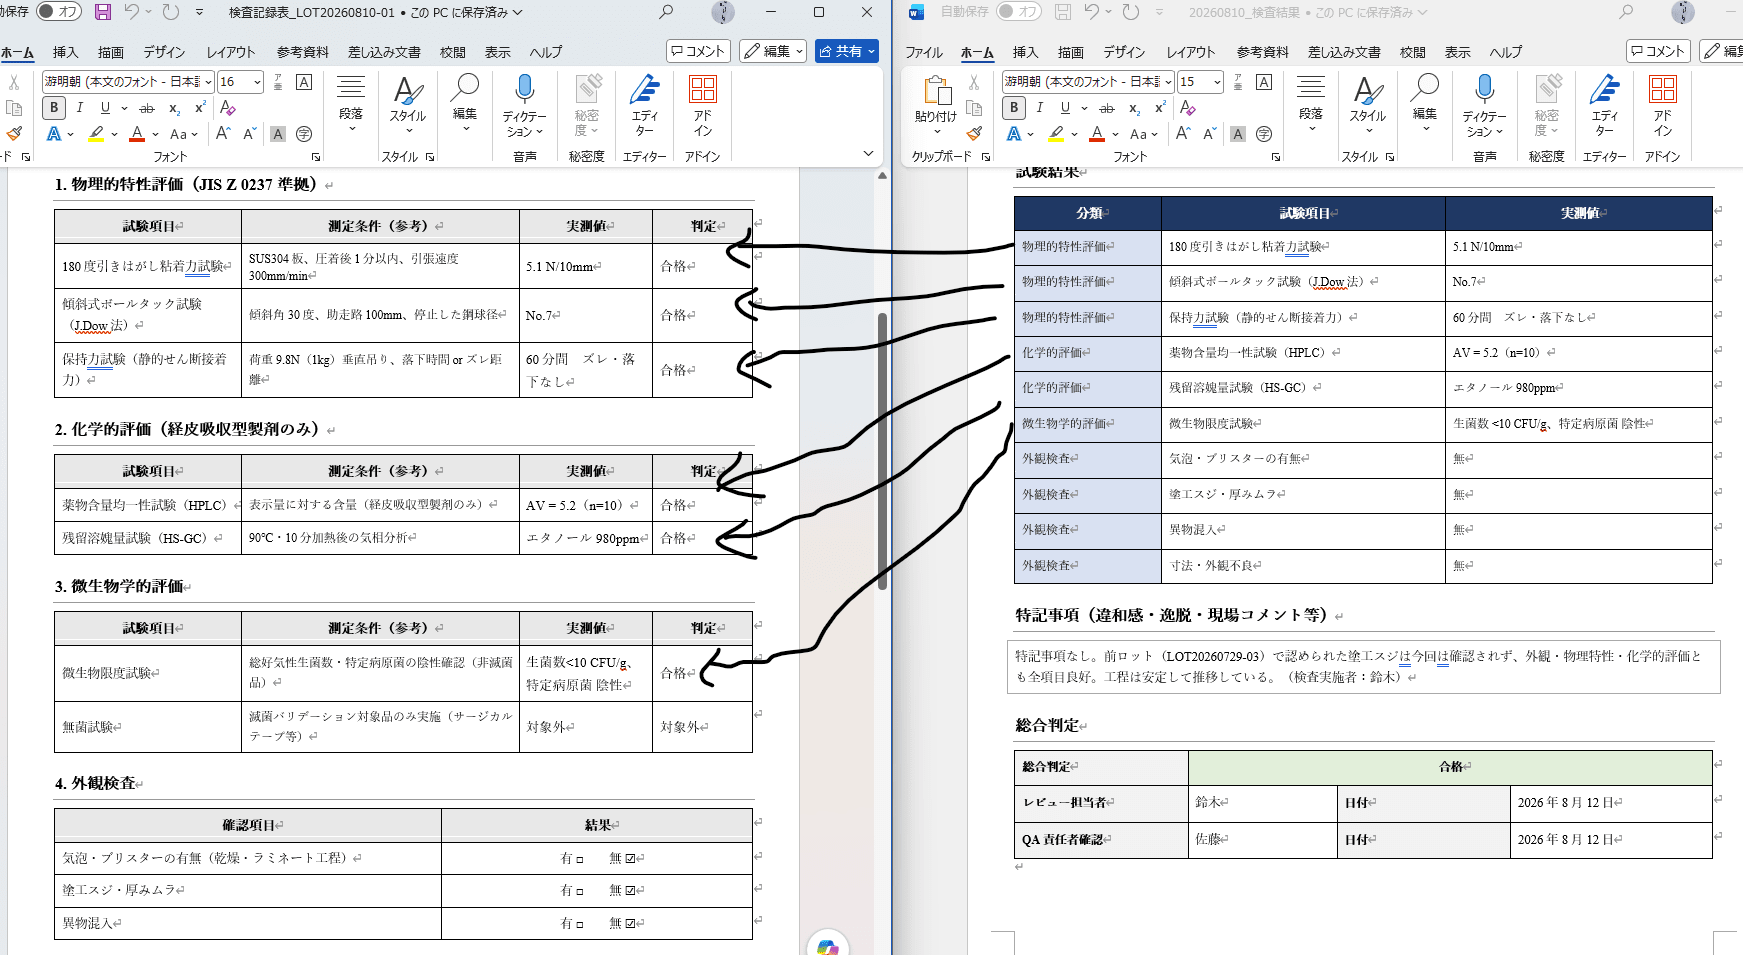Open the 挿入 tab in the 検査記録表 window

click(x=65, y=52)
